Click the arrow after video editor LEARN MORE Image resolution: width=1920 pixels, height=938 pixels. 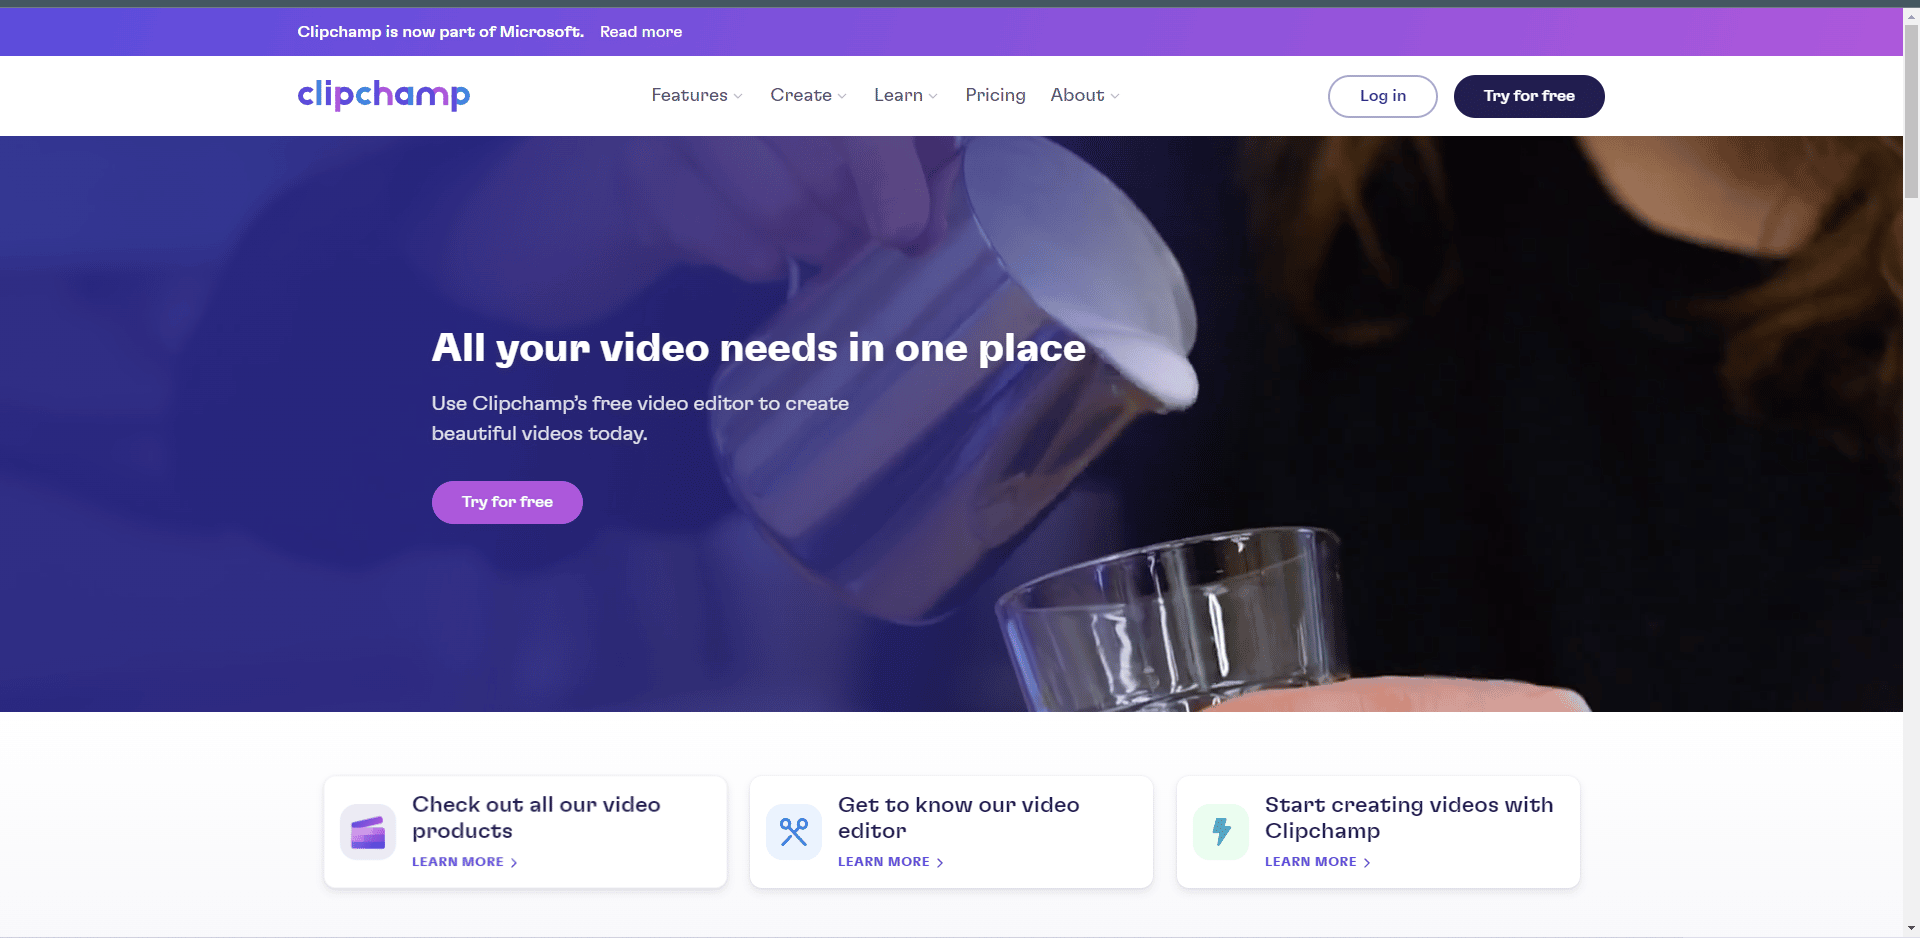940,862
